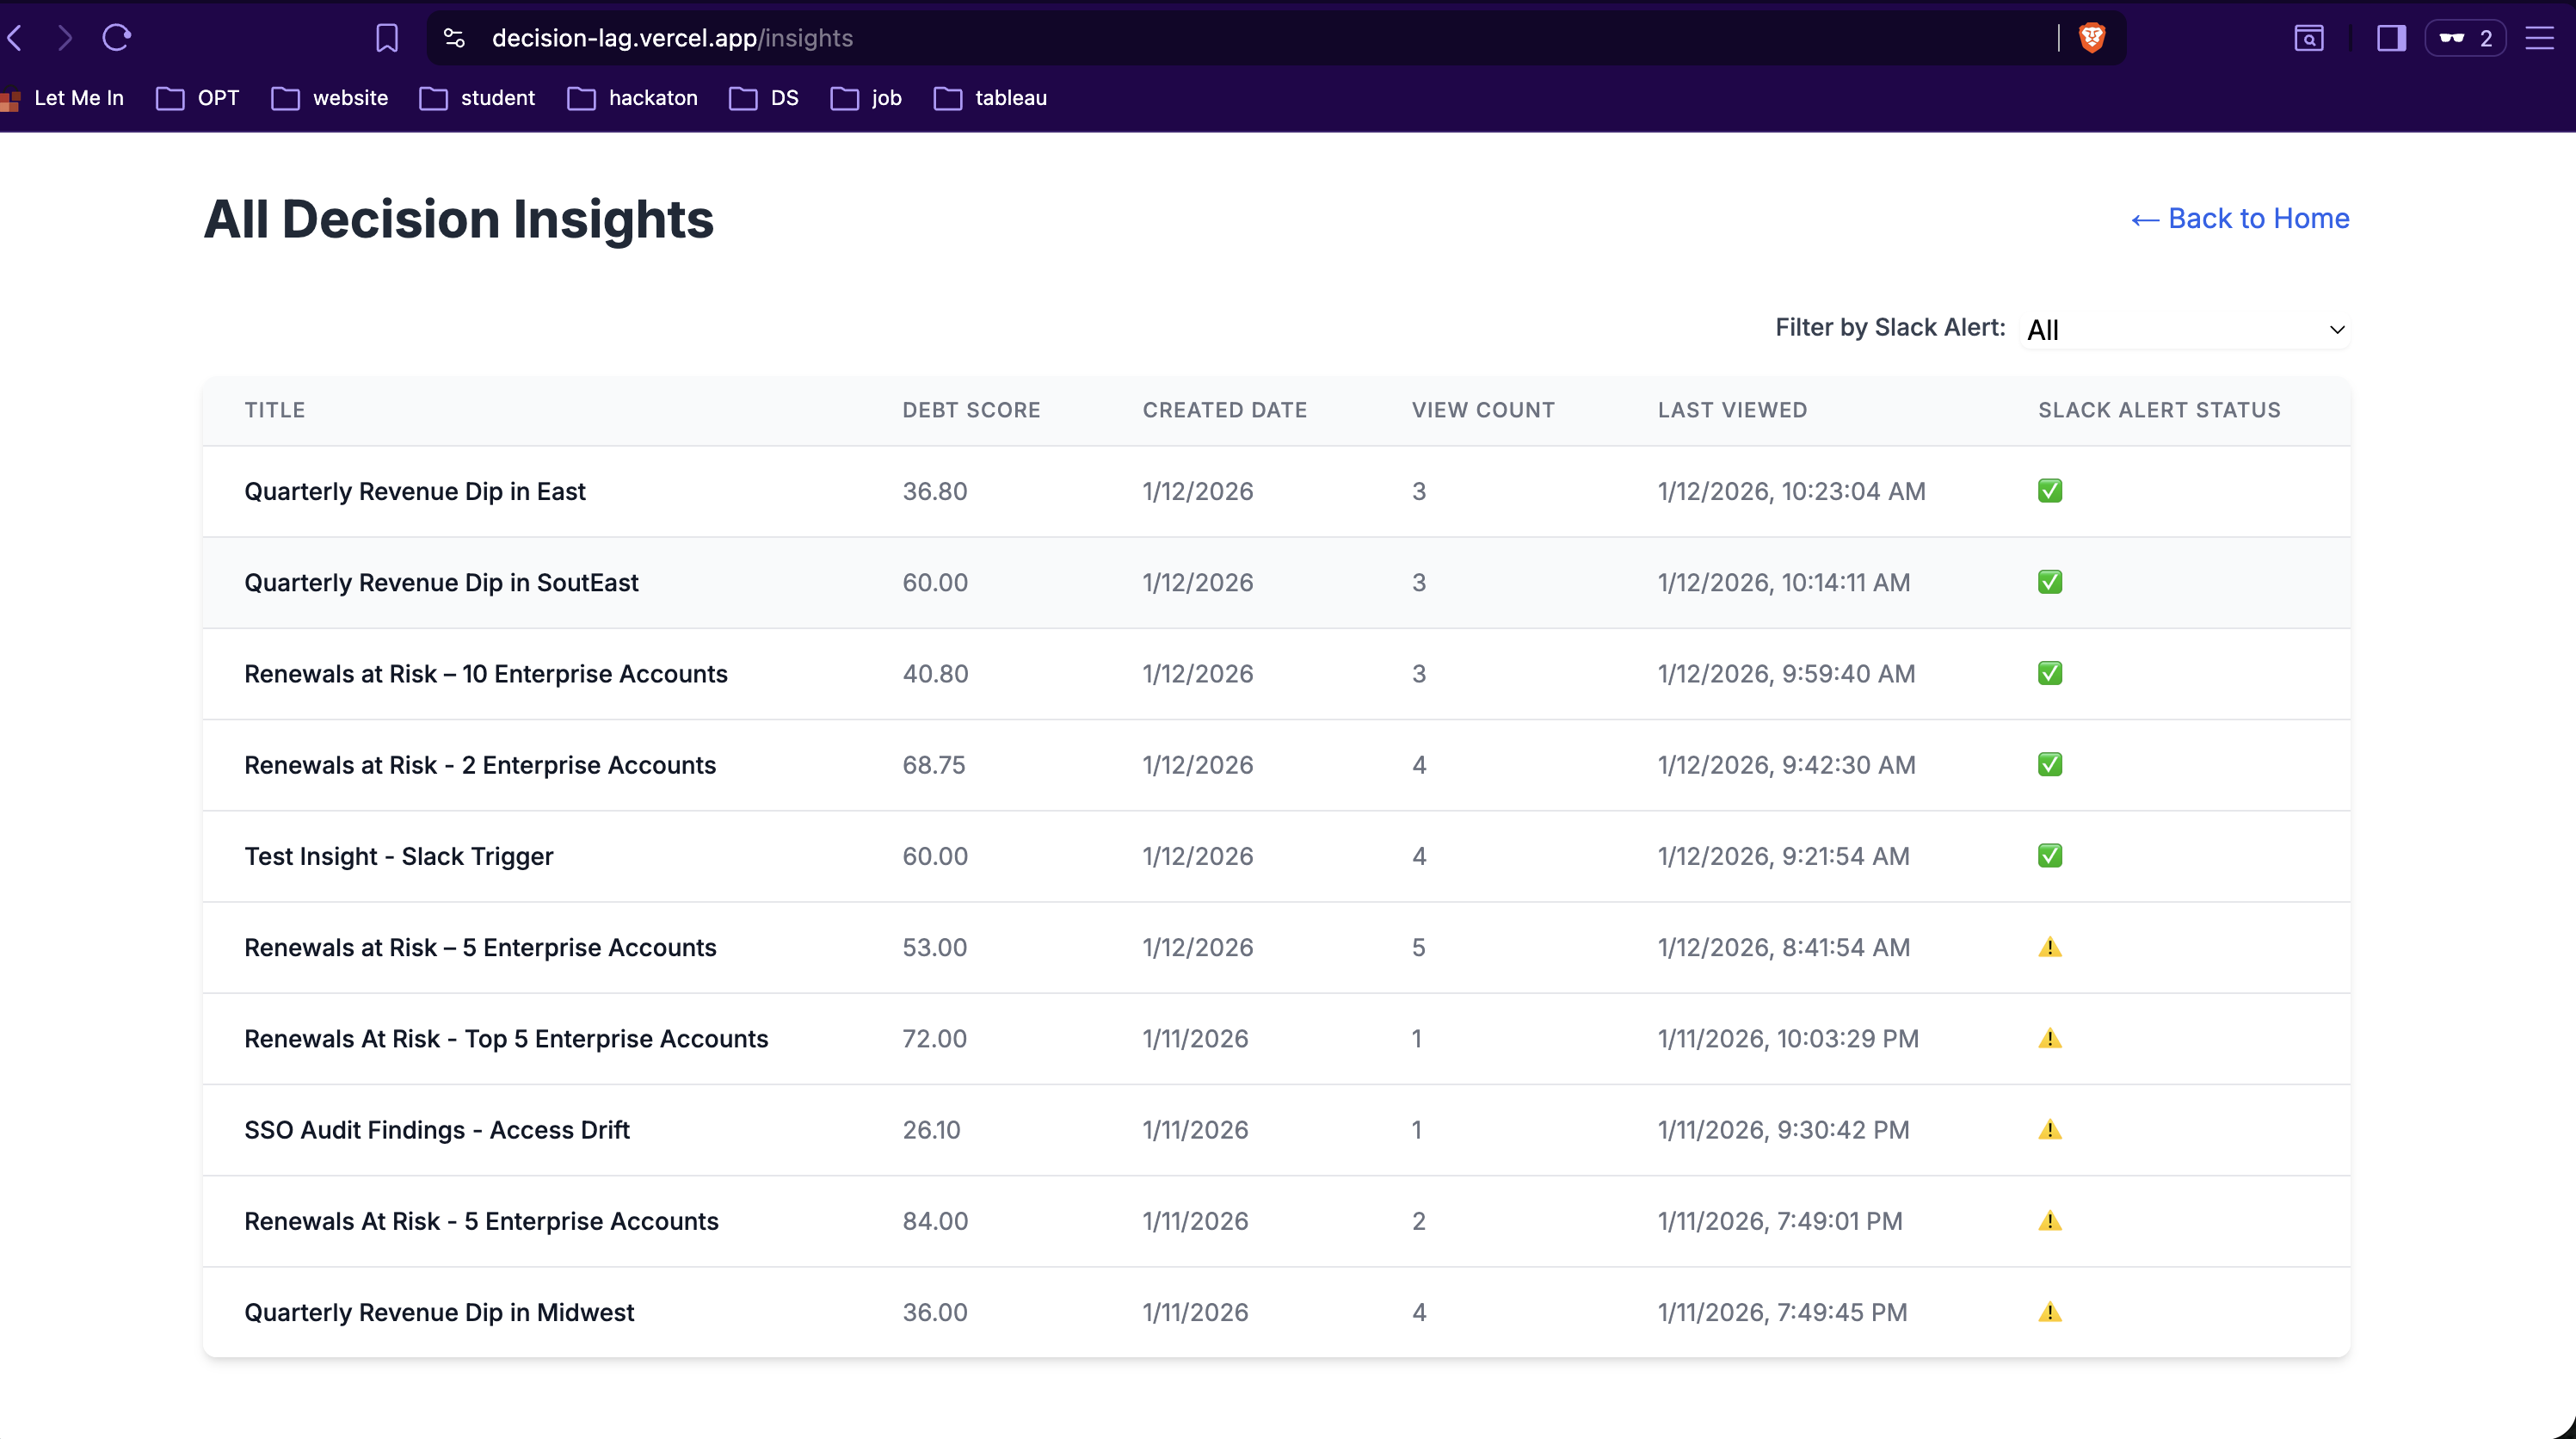Open the Brave Shields lion icon

click(2092, 38)
